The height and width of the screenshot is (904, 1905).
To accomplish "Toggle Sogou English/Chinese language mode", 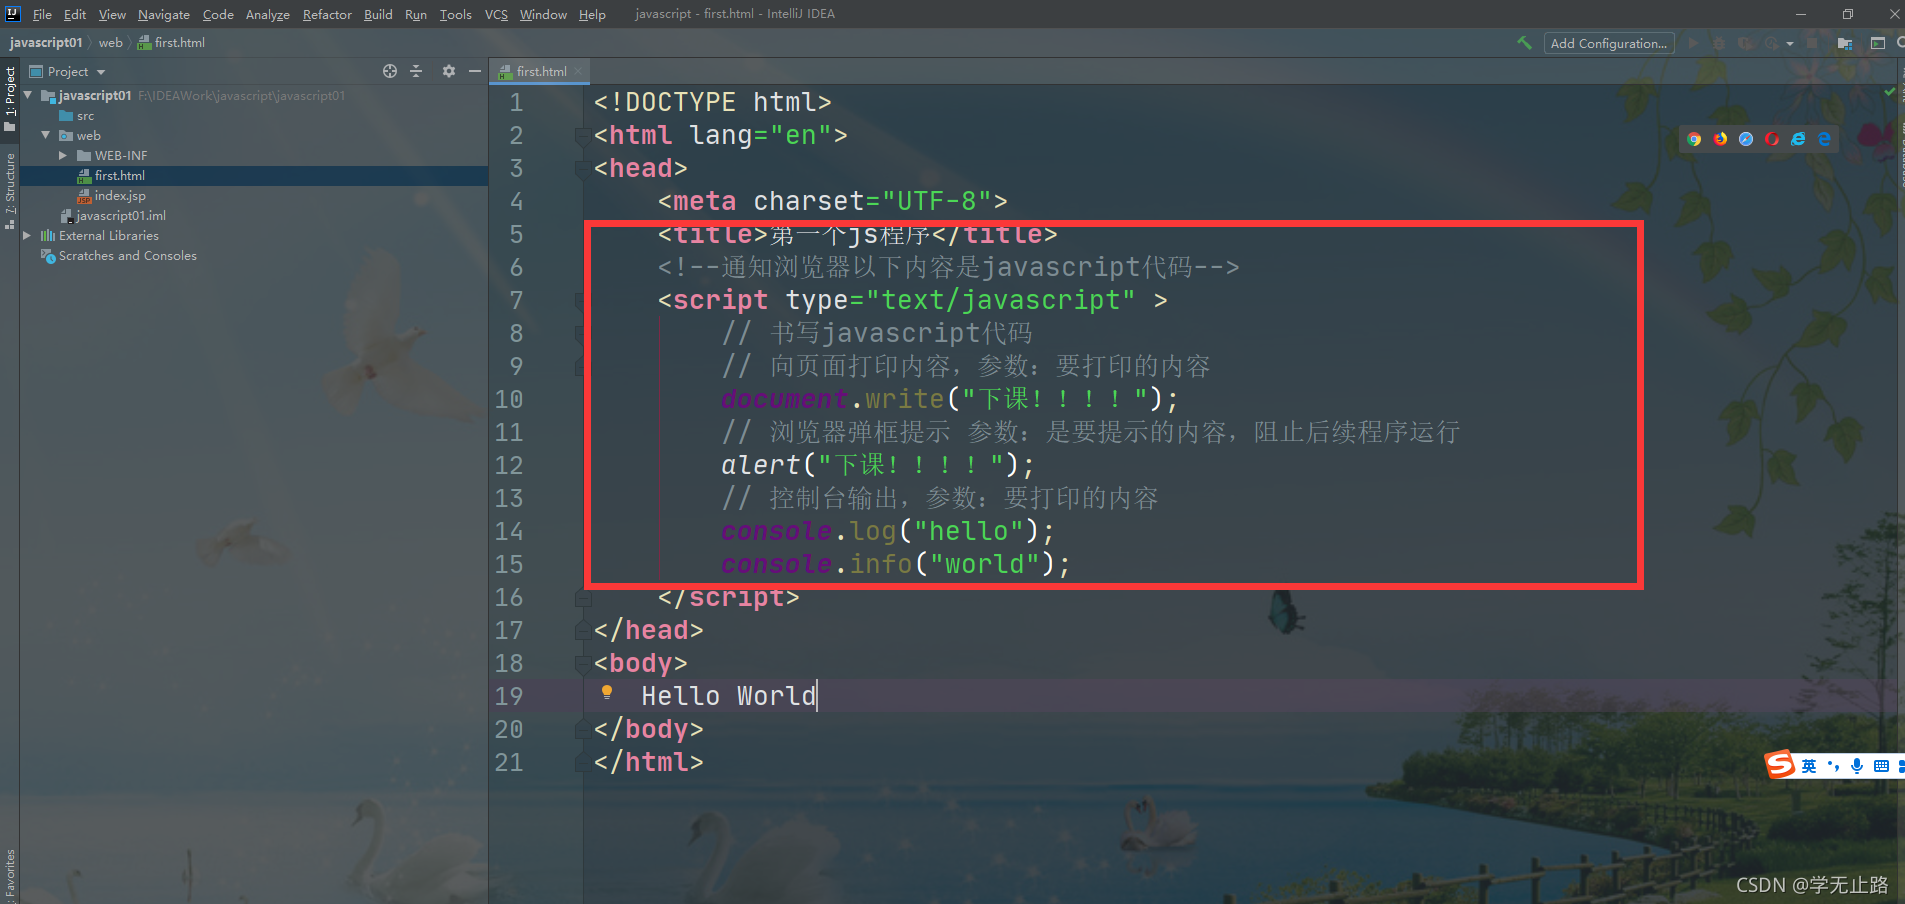I will click(1809, 766).
